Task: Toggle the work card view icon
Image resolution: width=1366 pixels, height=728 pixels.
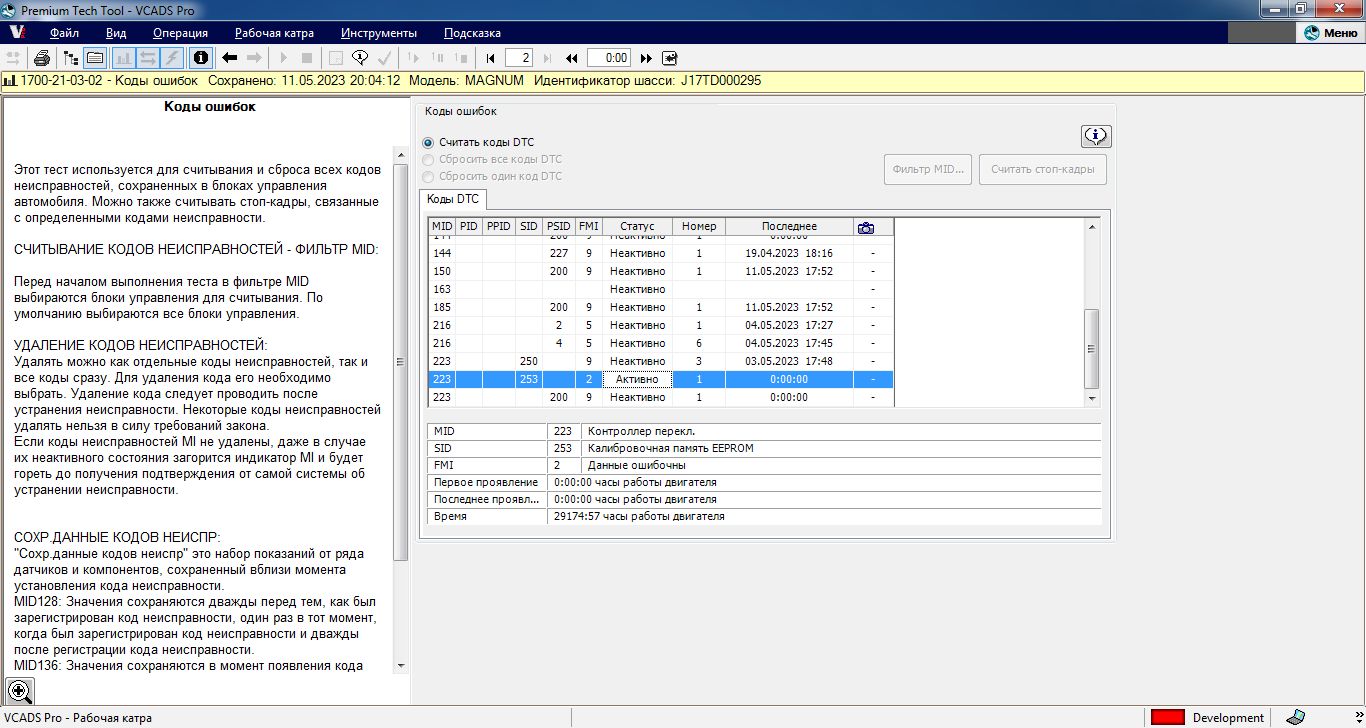Action: [96, 58]
